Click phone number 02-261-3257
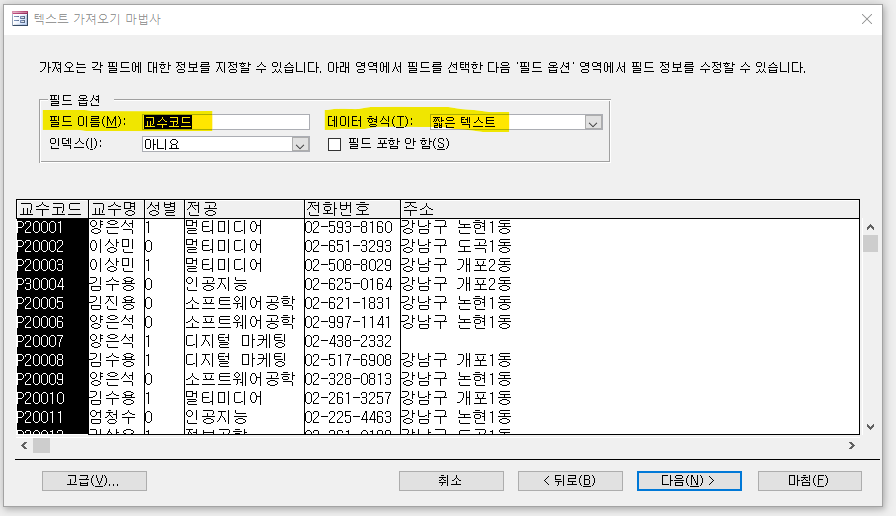This screenshot has height=516, width=896. coord(349,398)
